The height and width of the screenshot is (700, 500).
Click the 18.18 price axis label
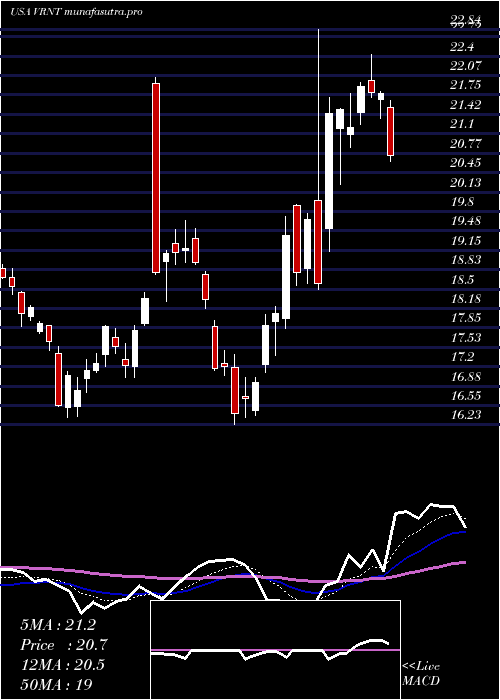point(466,299)
